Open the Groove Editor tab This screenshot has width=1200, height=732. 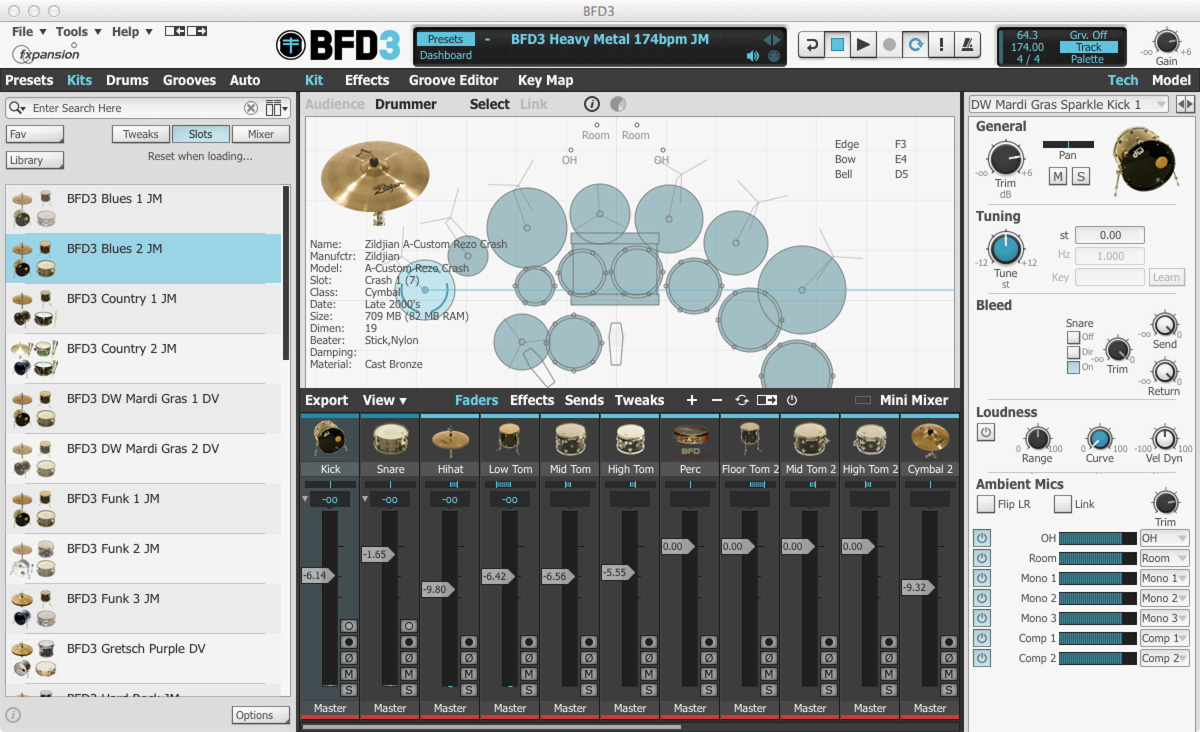453,80
